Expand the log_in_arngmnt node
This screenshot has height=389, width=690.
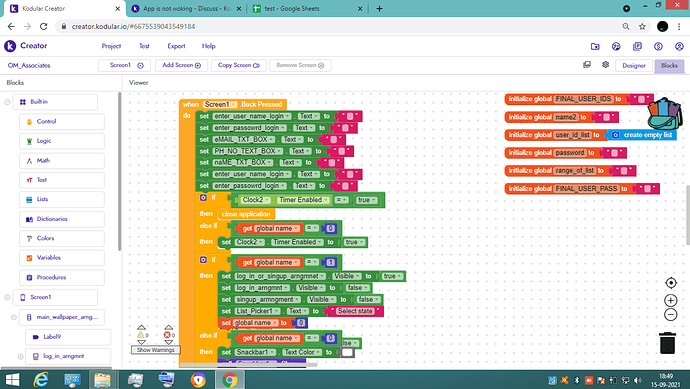(20, 357)
